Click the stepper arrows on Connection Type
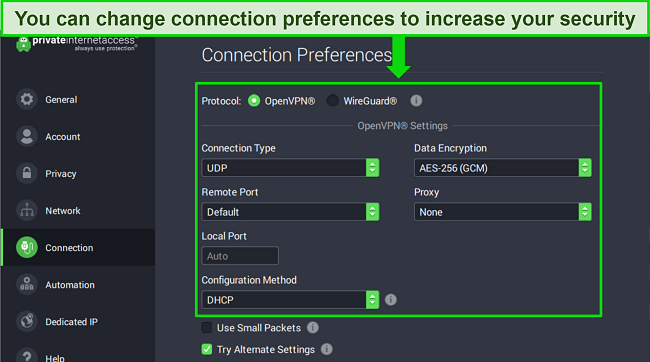The width and height of the screenshot is (650, 362). pyautogui.click(x=372, y=168)
